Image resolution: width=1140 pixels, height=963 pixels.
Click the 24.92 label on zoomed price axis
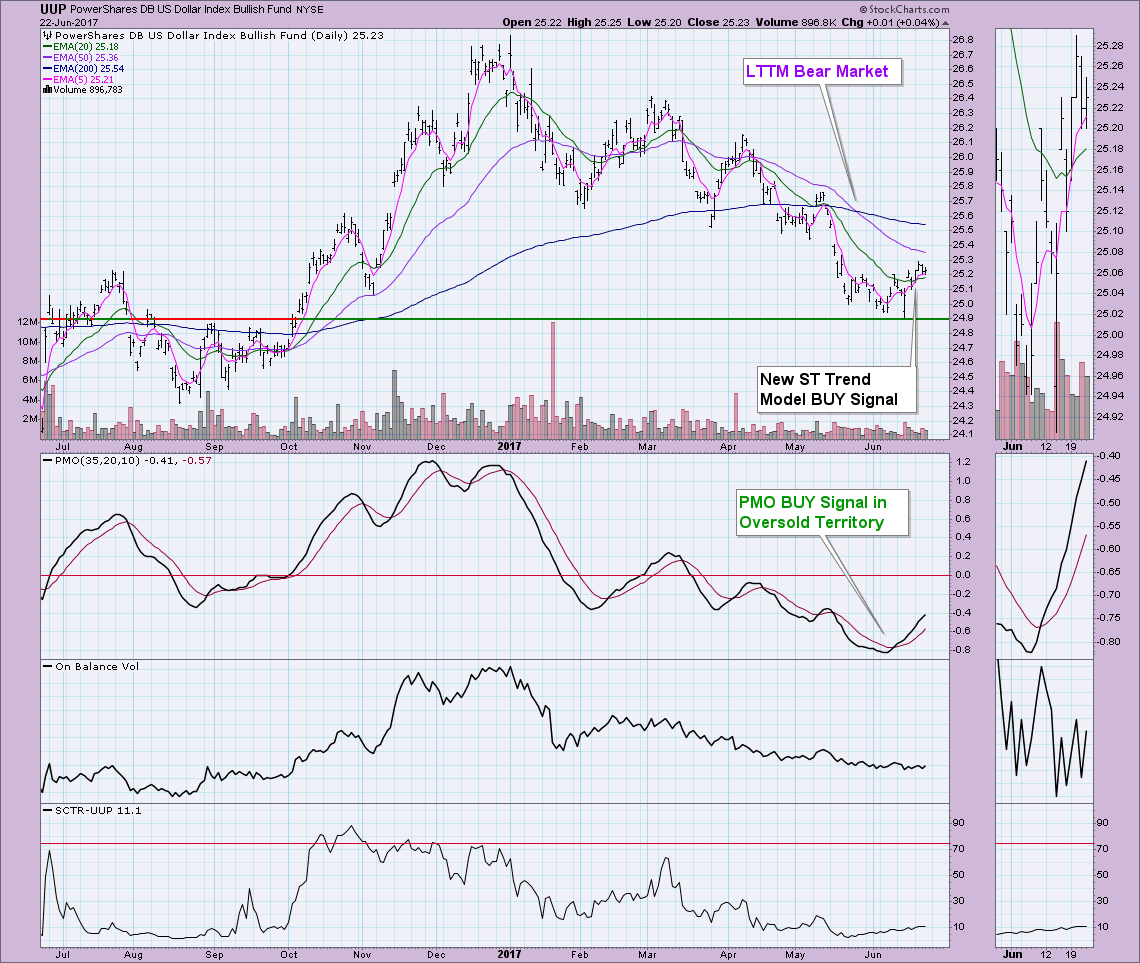click(1109, 416)
